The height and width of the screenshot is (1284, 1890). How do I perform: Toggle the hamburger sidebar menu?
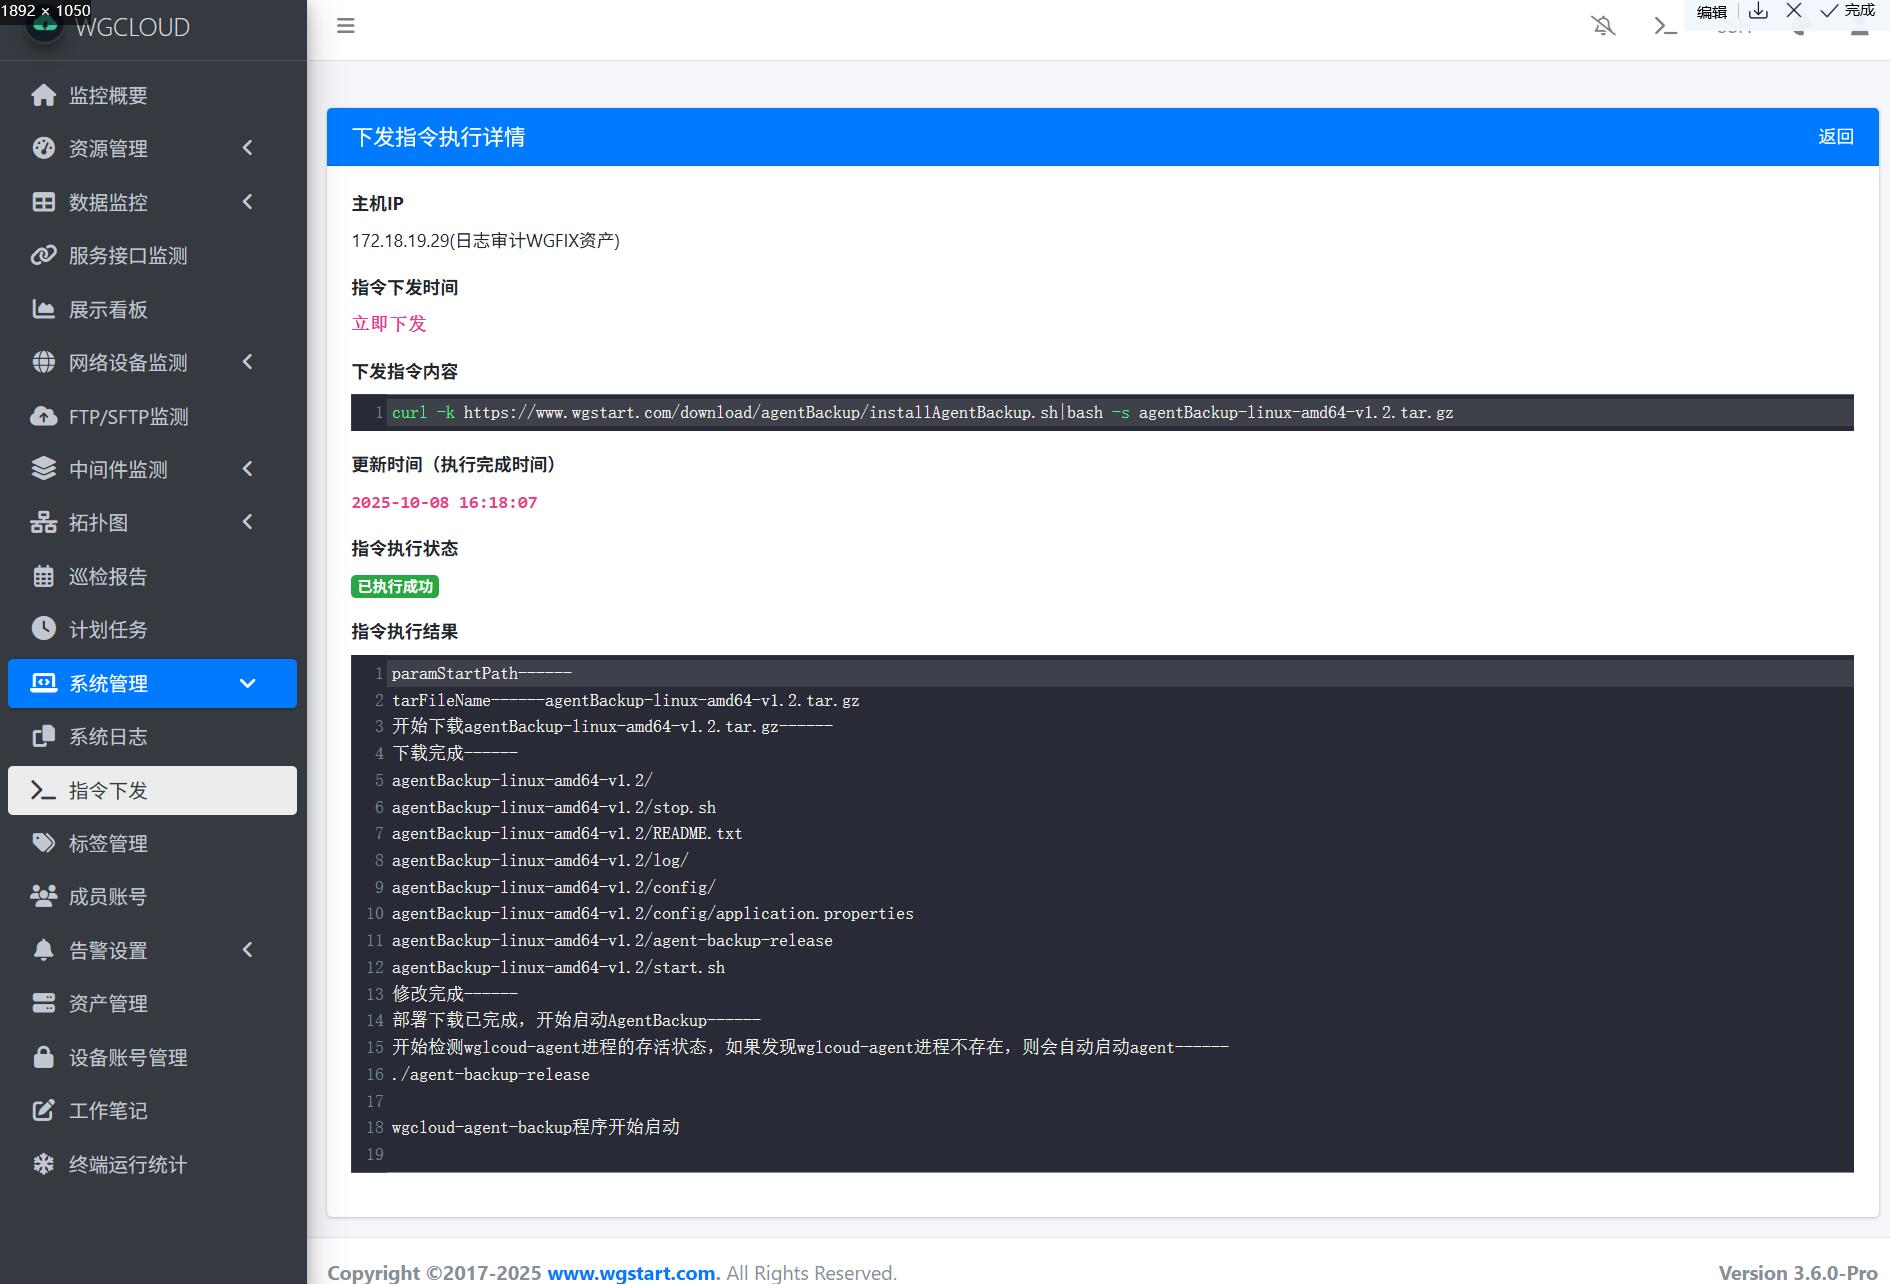[x=346, y=26]
